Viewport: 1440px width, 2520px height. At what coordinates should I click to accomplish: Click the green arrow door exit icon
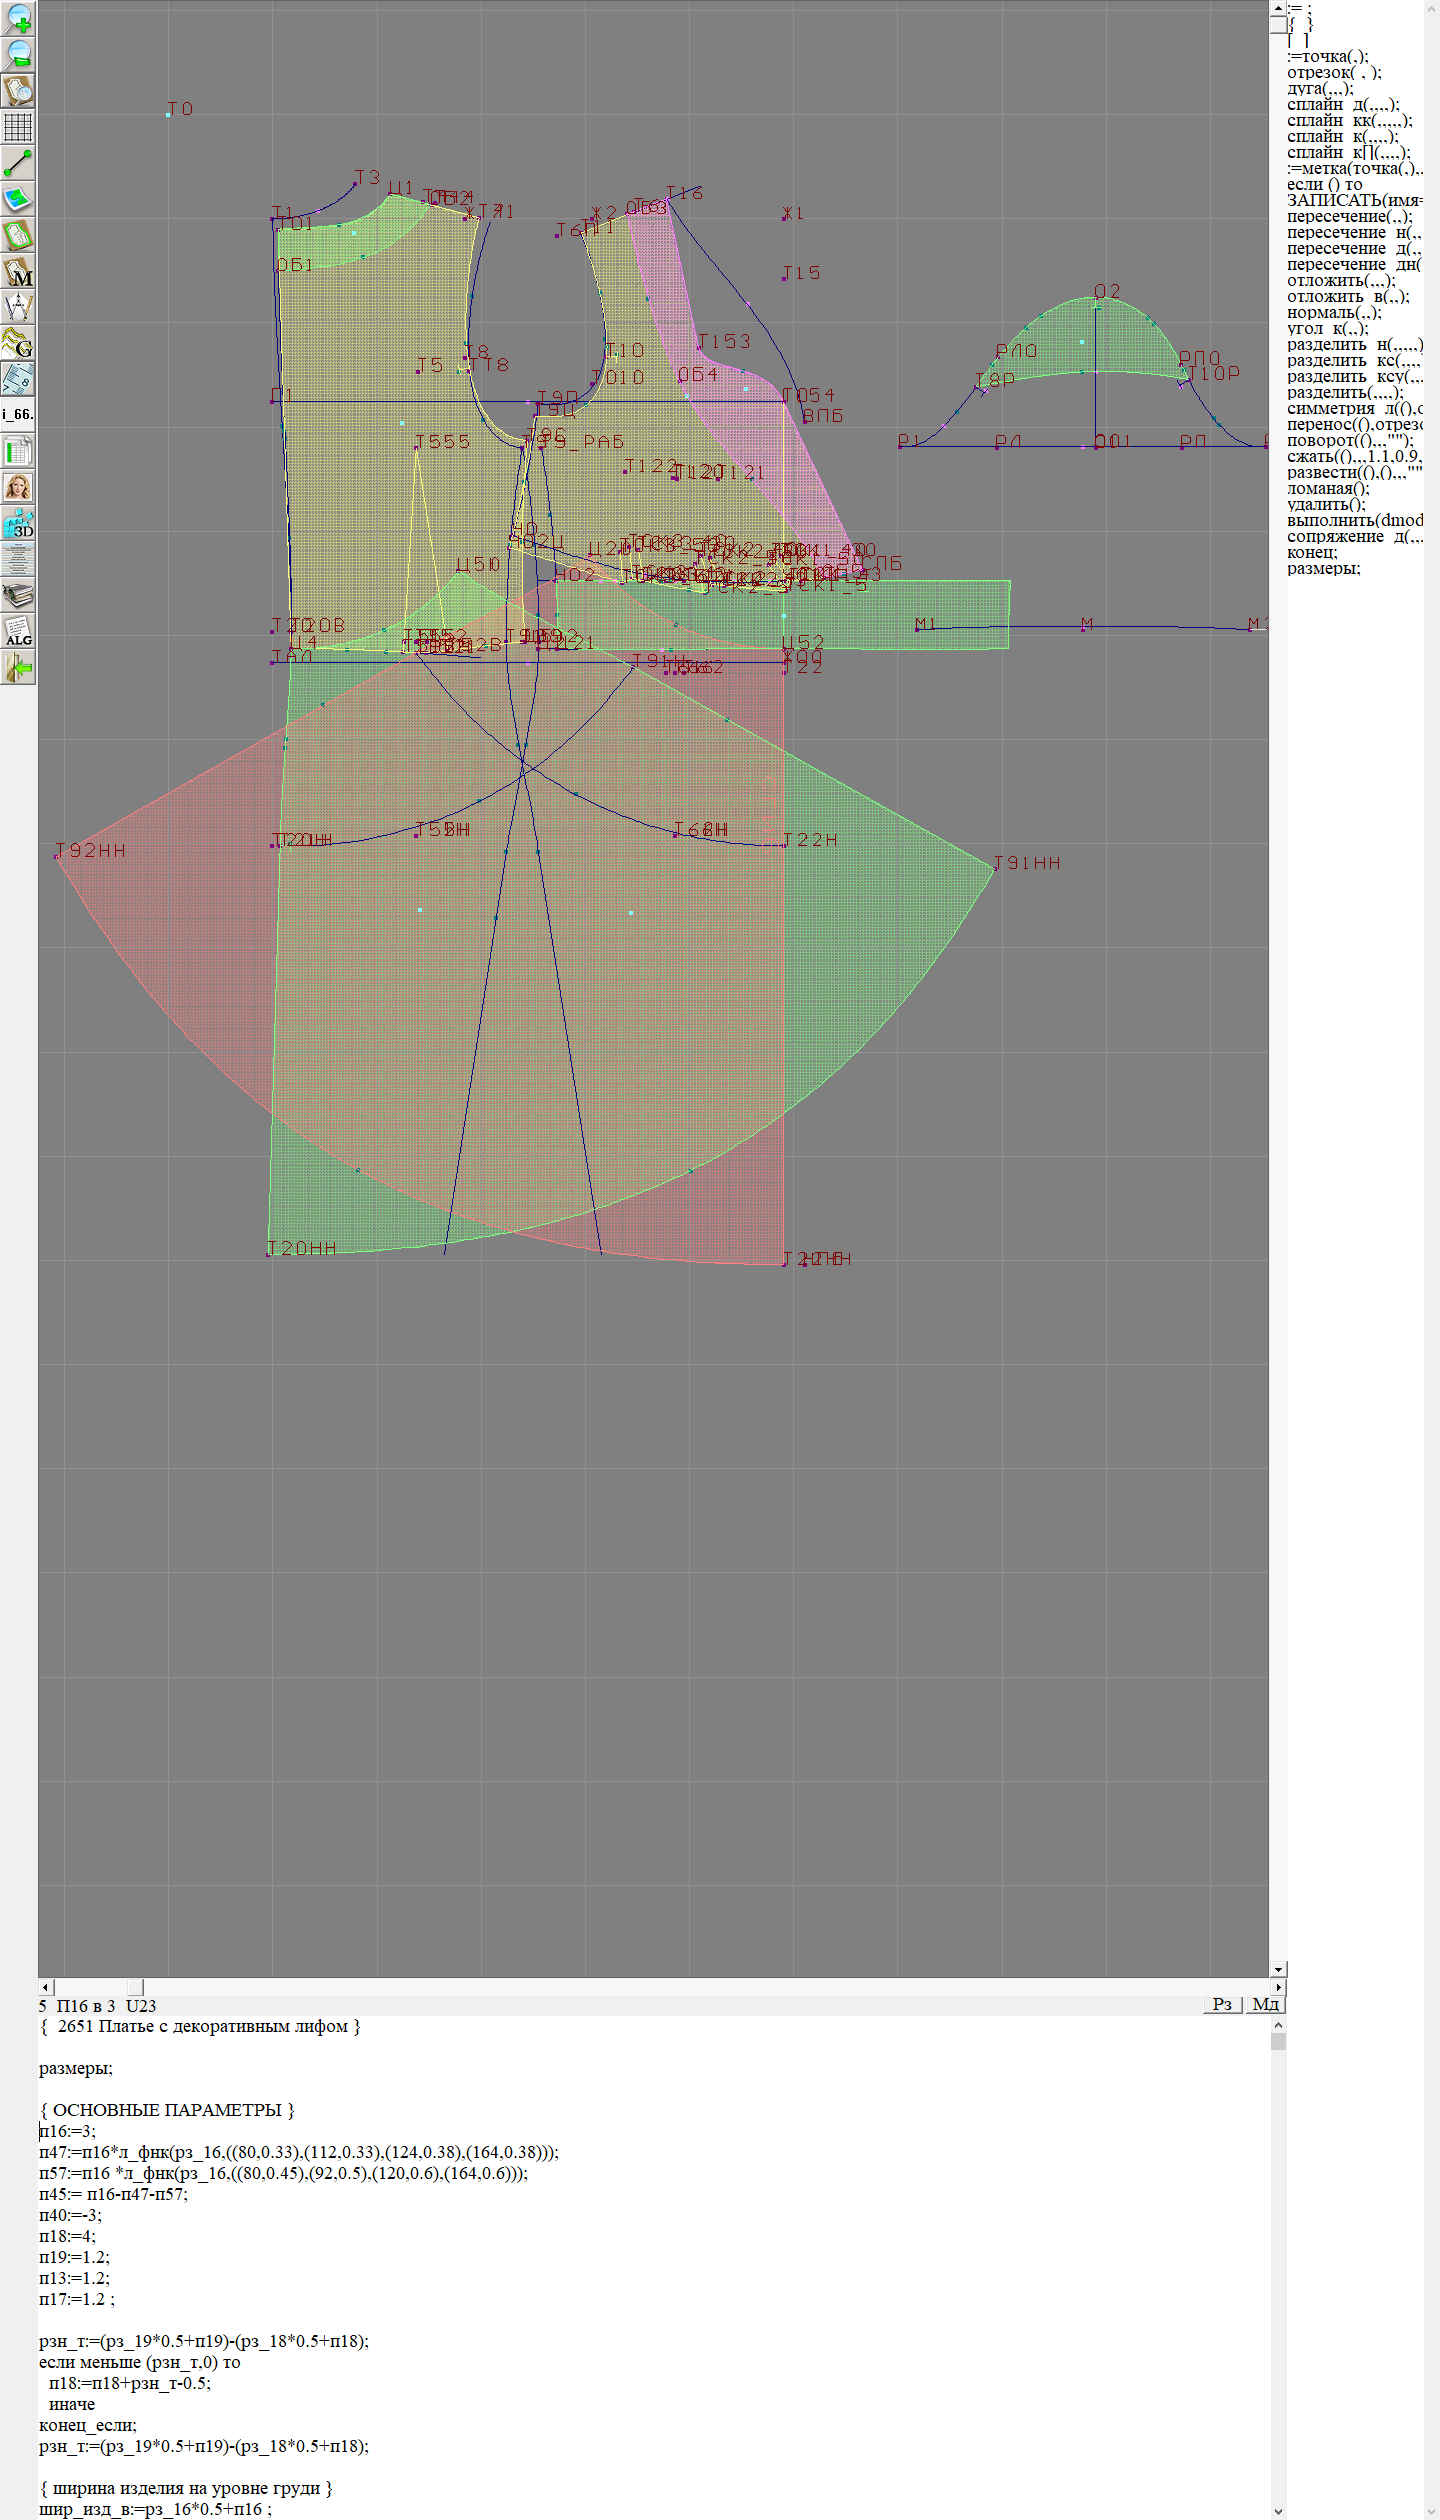click(18, 667)
